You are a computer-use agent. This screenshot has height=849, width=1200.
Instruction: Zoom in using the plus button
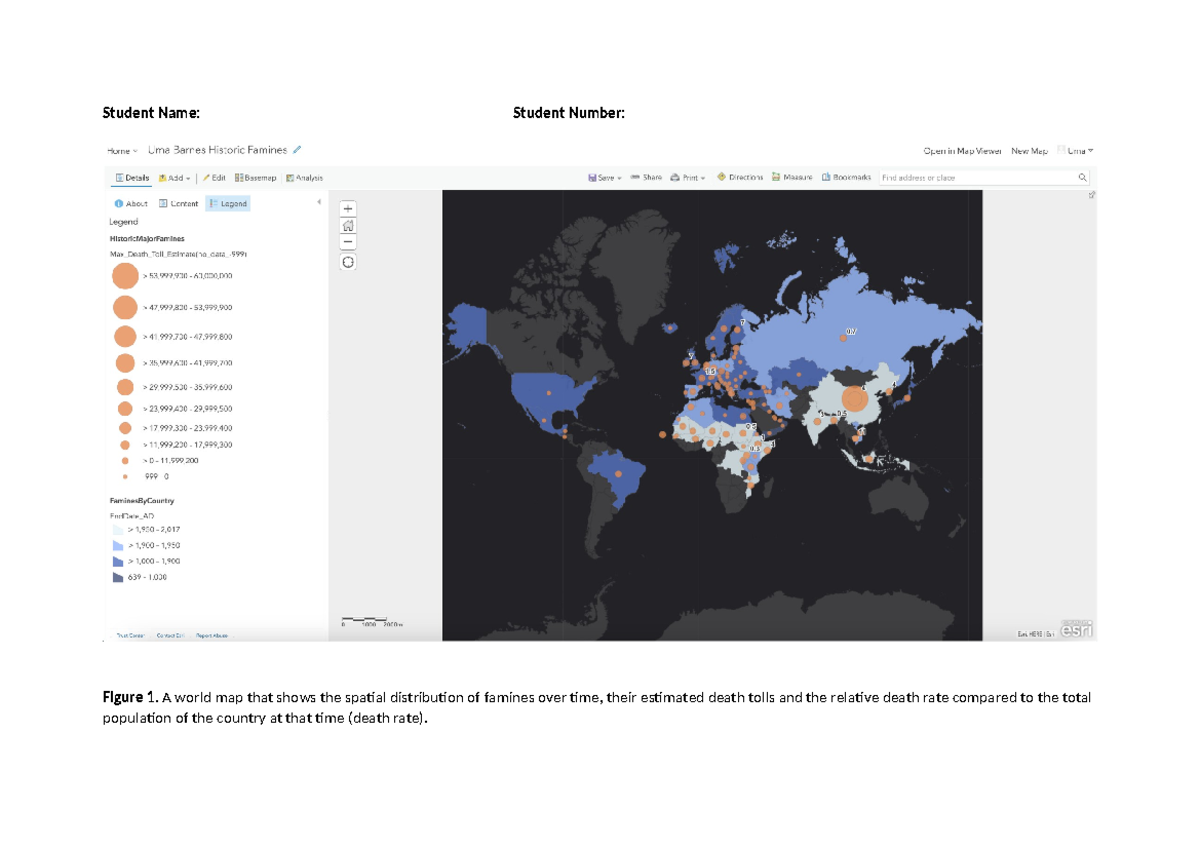coord(347,208)
